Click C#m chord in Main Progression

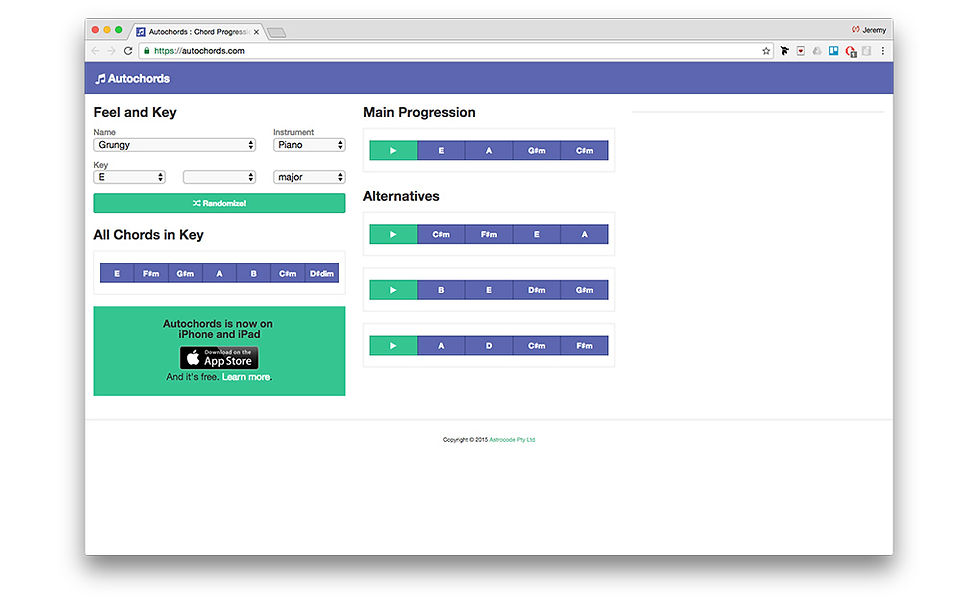point(584,151)
